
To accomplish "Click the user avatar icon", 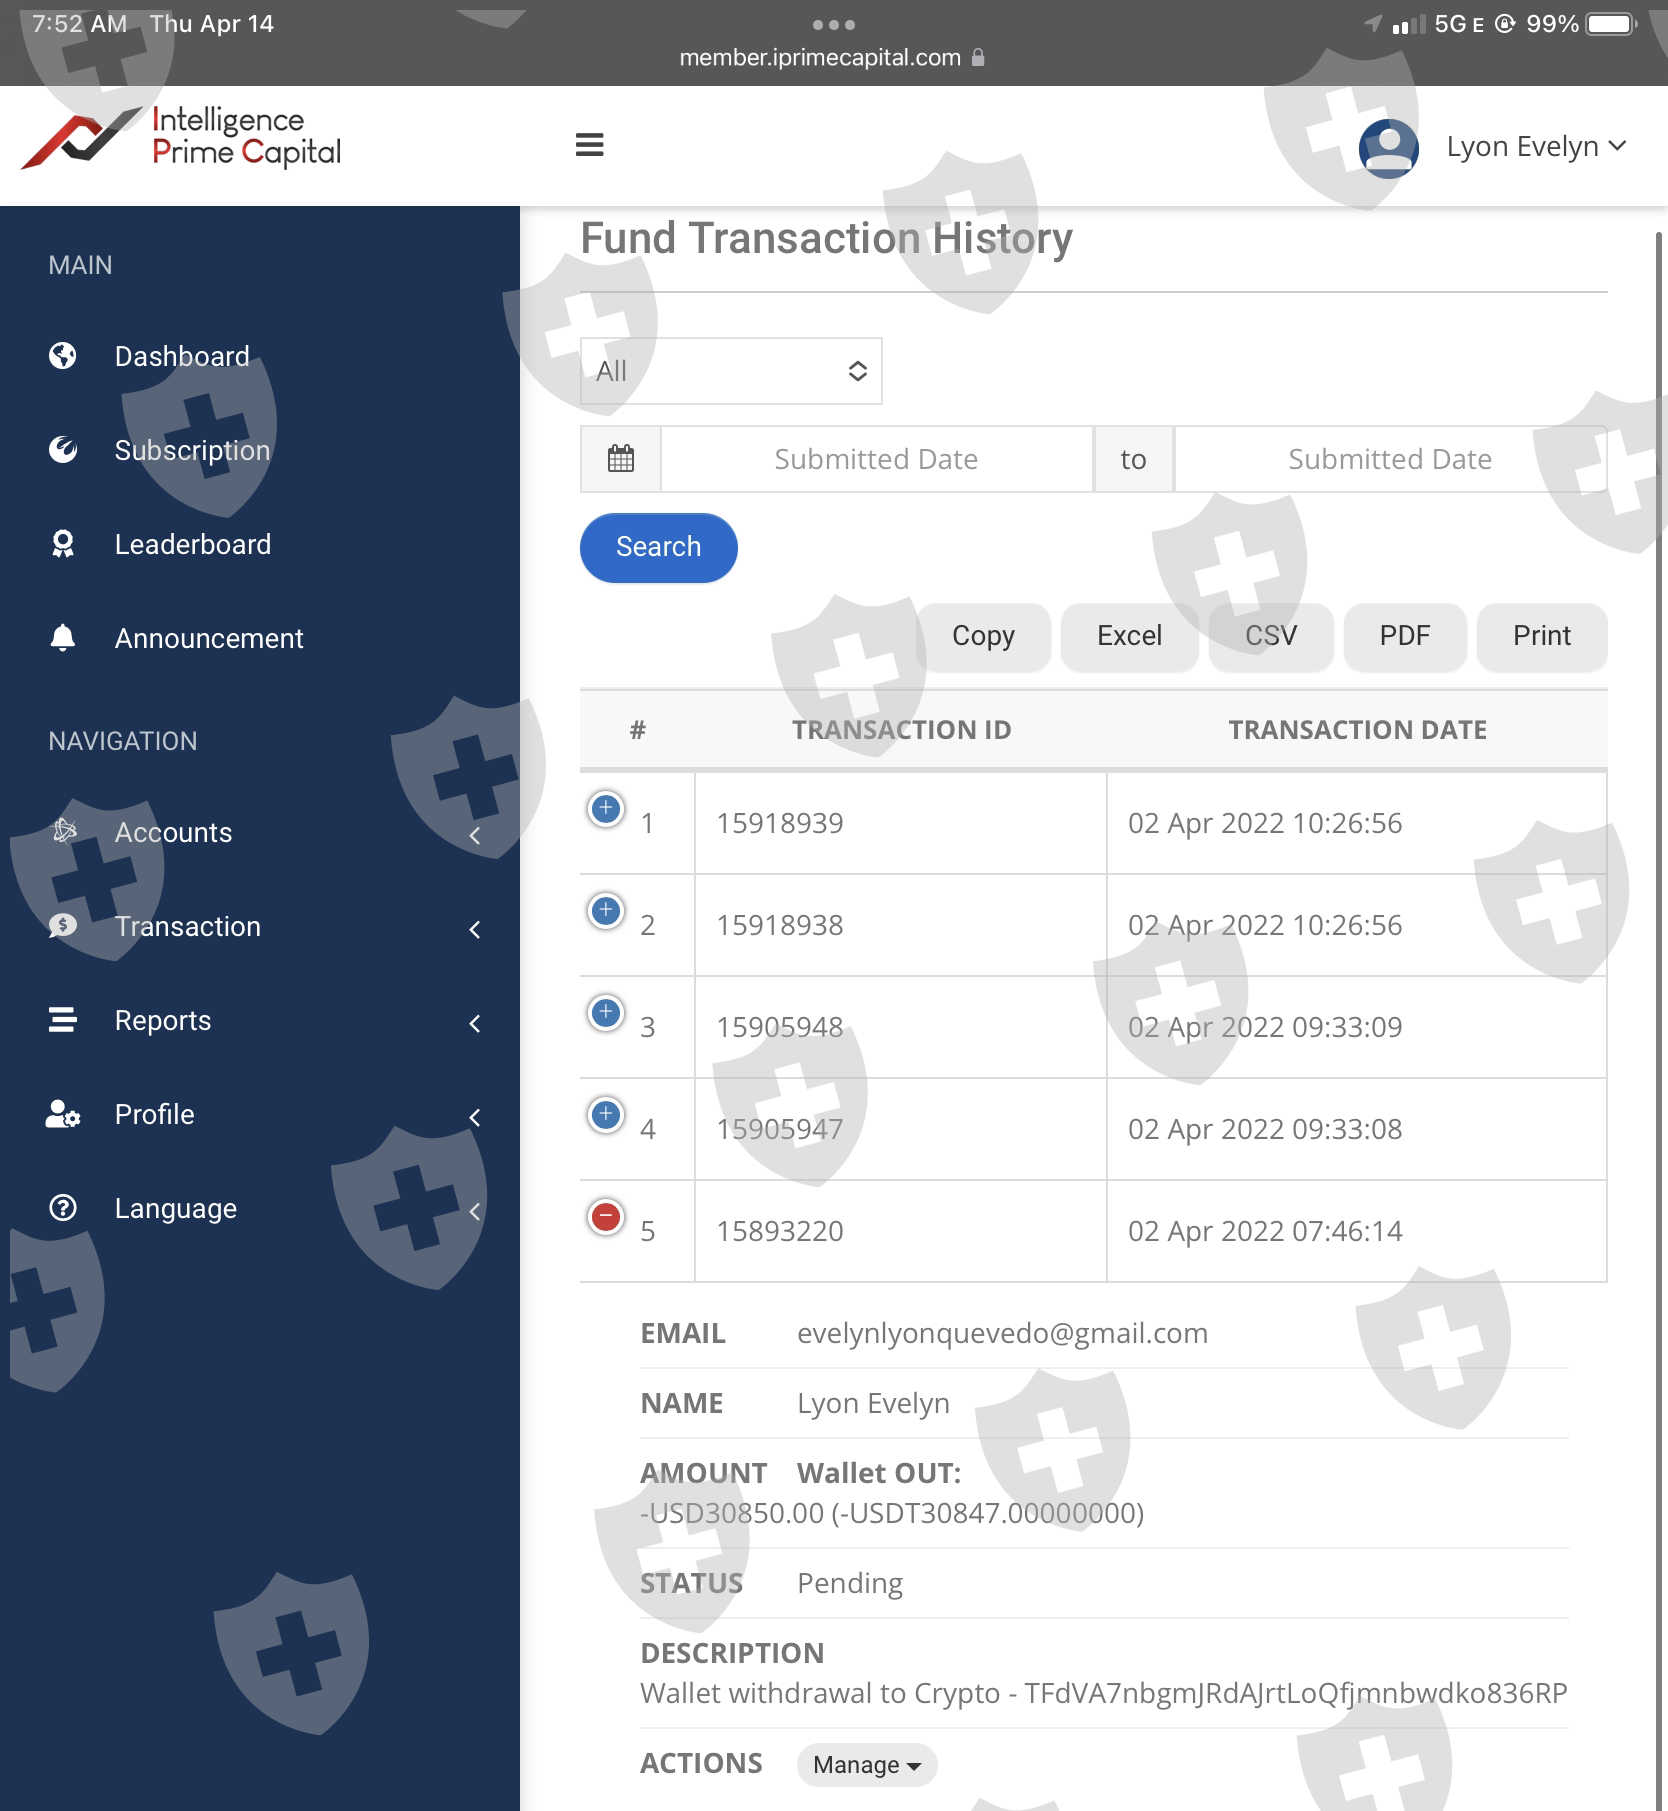I will pos(1388,148).
